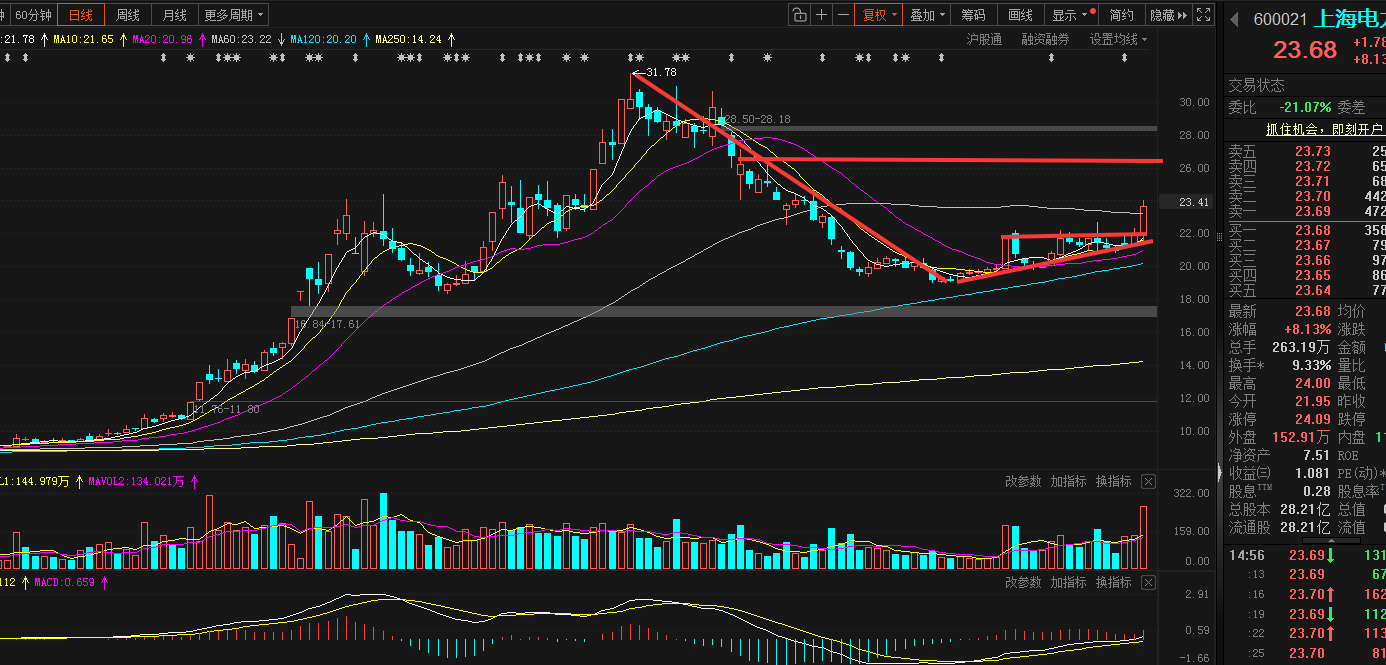Click the 上海电力 stock name
The image size is (1386, 665).
1348,19
